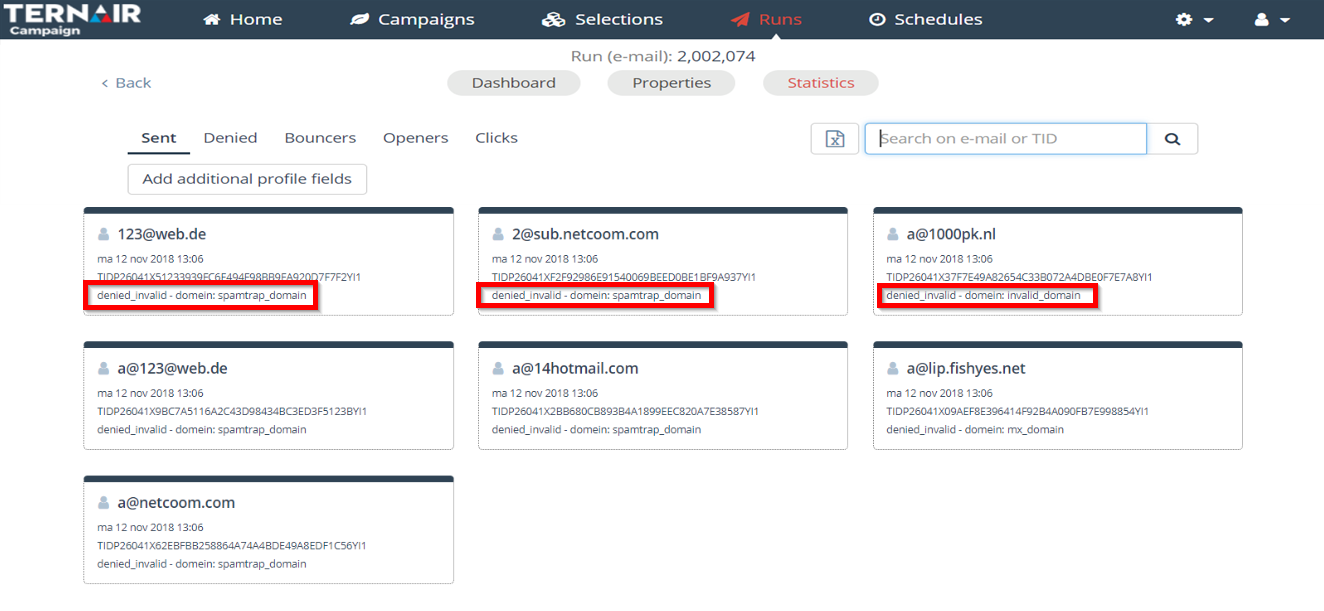This screenshot has width=1324, height=611.
Task: Open the a@123@web.de recipient card
Action: click(x=268, y=395)
